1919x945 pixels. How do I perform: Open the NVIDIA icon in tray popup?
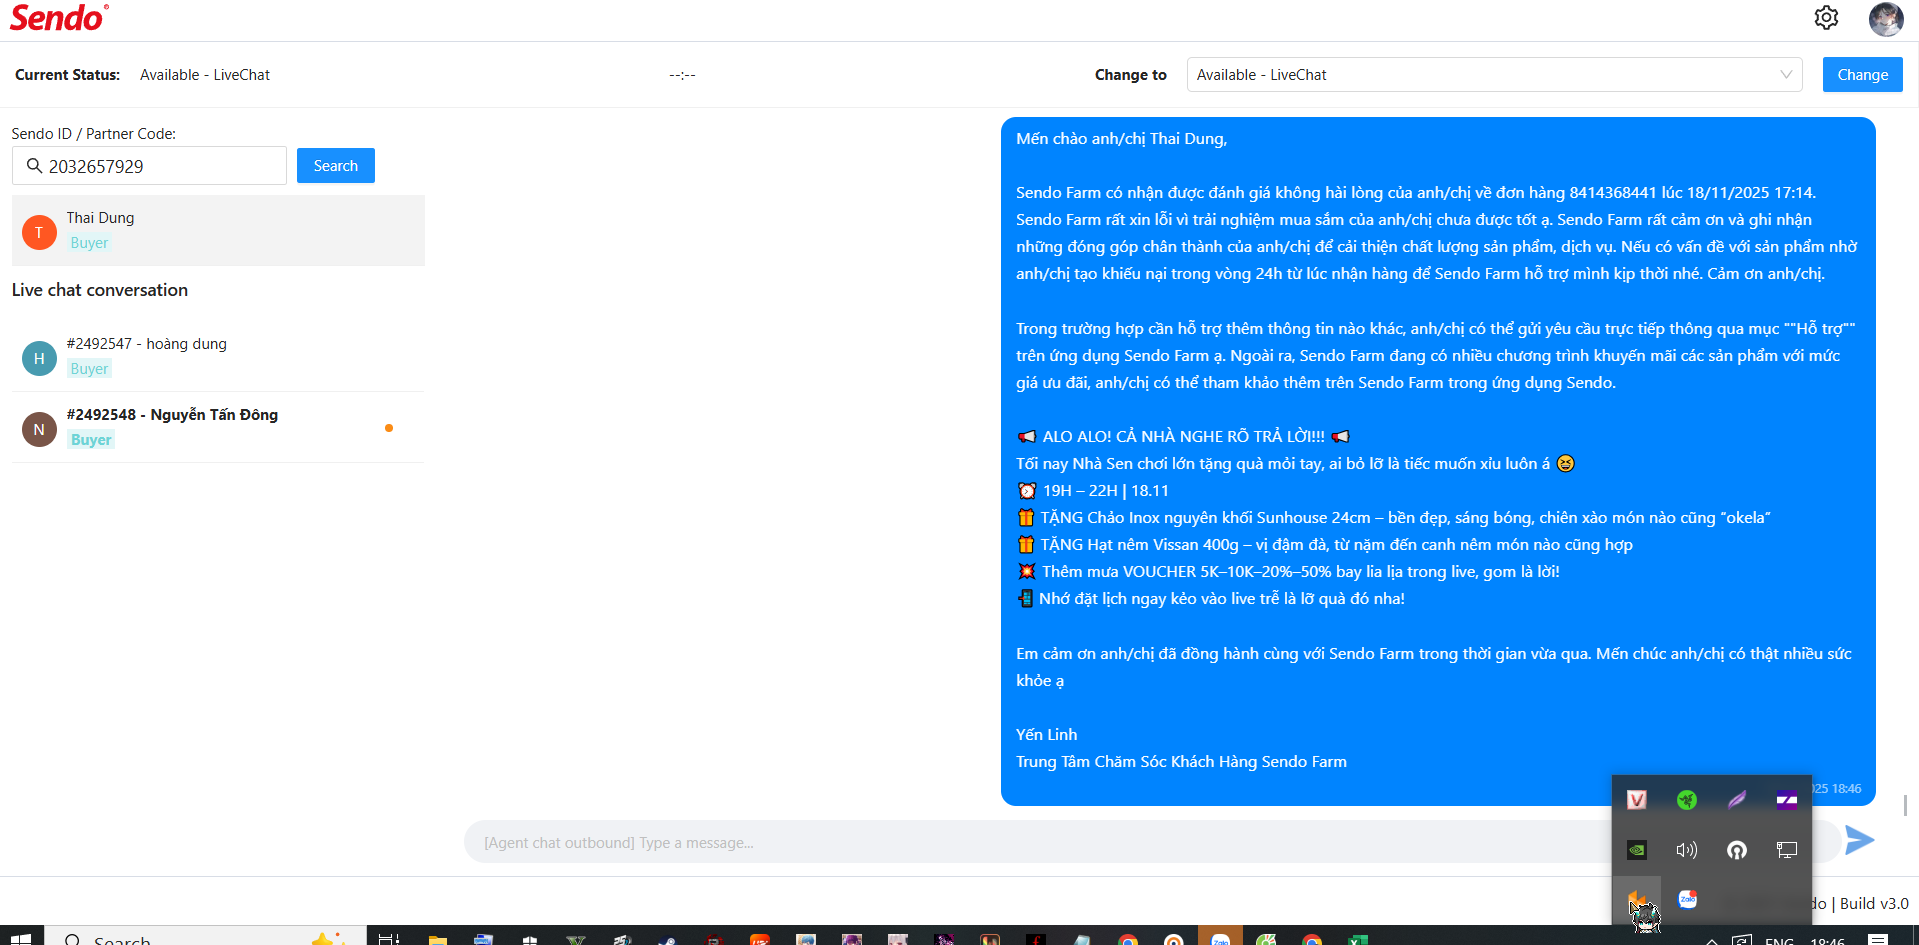pos(1637,850)
